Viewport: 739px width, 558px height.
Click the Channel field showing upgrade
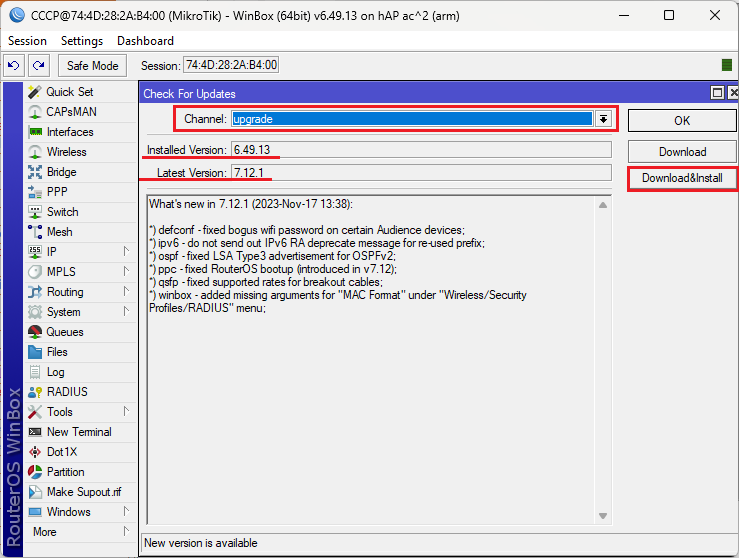(x=412, y=119)
